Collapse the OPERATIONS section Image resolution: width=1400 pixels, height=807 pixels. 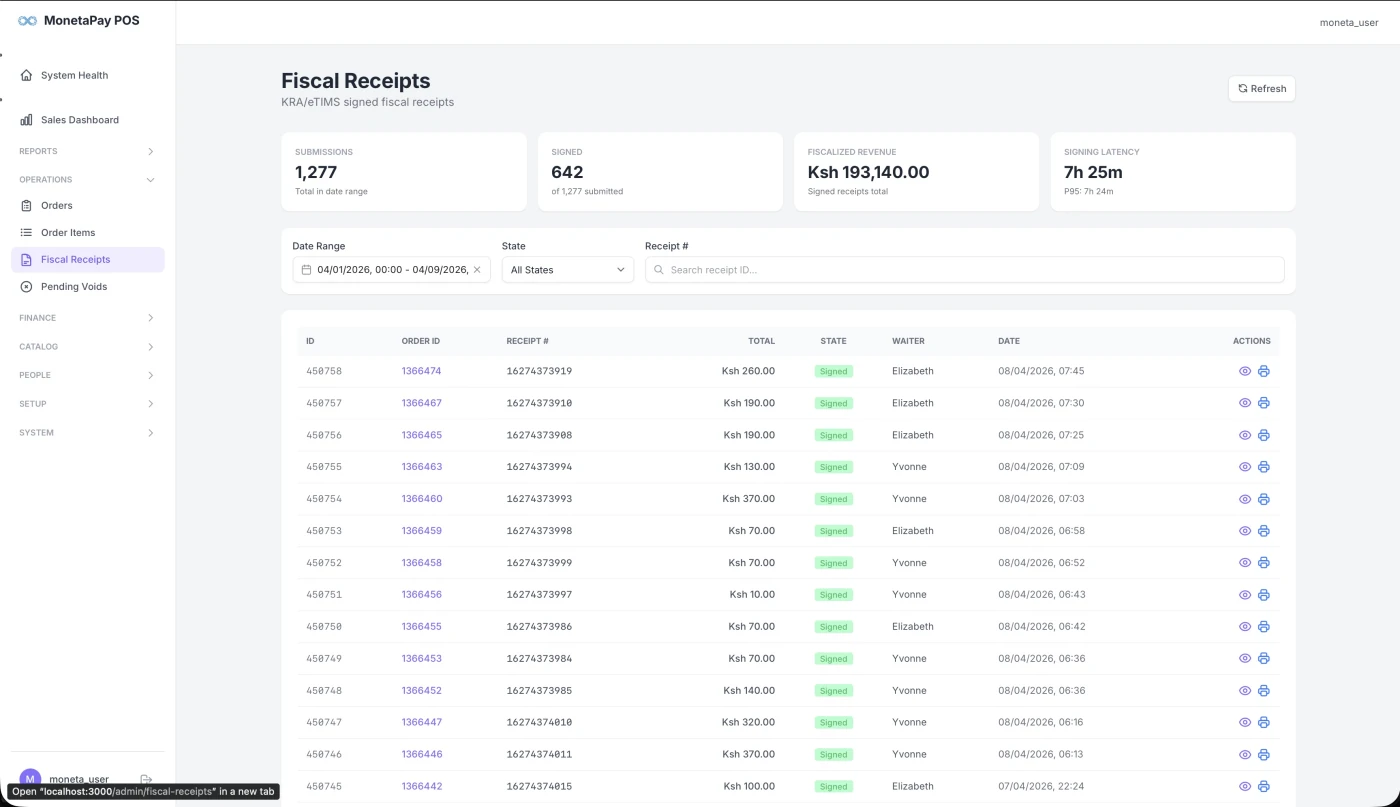88,179
